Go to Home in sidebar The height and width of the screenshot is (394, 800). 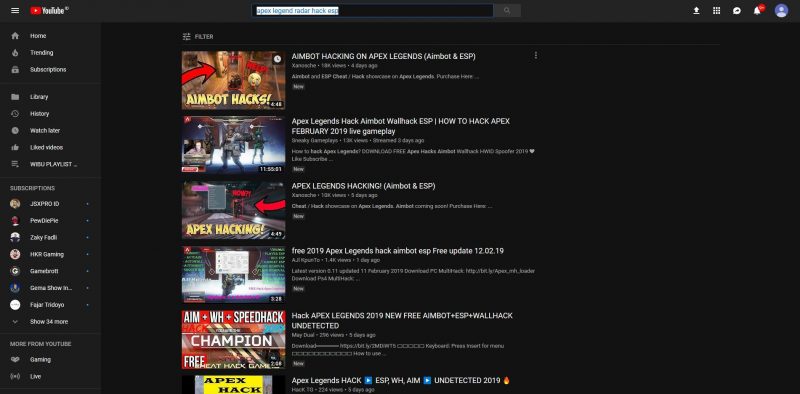[51, 36]
